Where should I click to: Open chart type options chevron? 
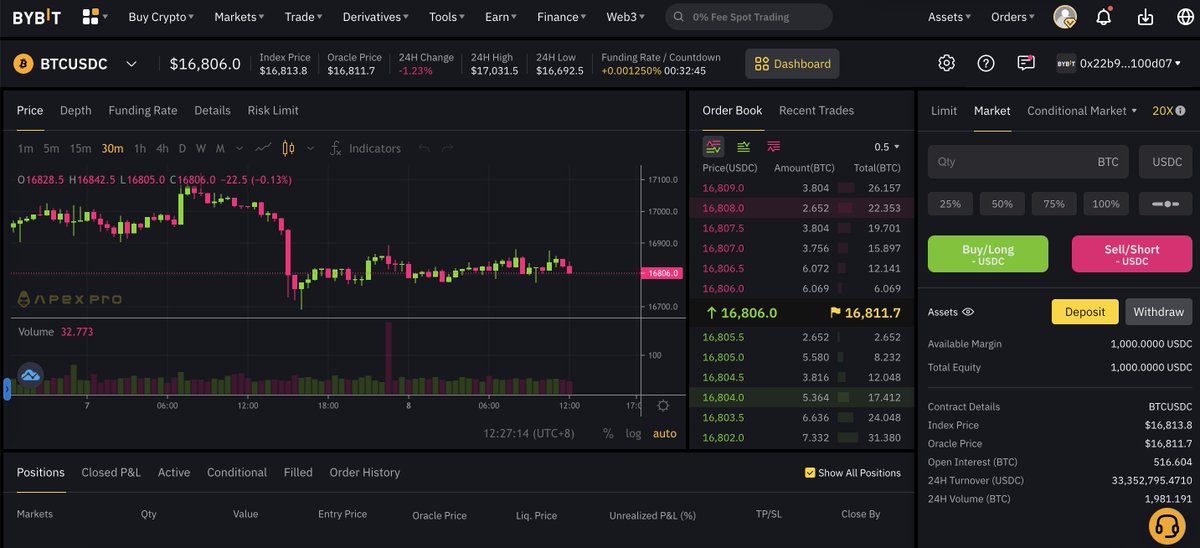pos(310,148)
